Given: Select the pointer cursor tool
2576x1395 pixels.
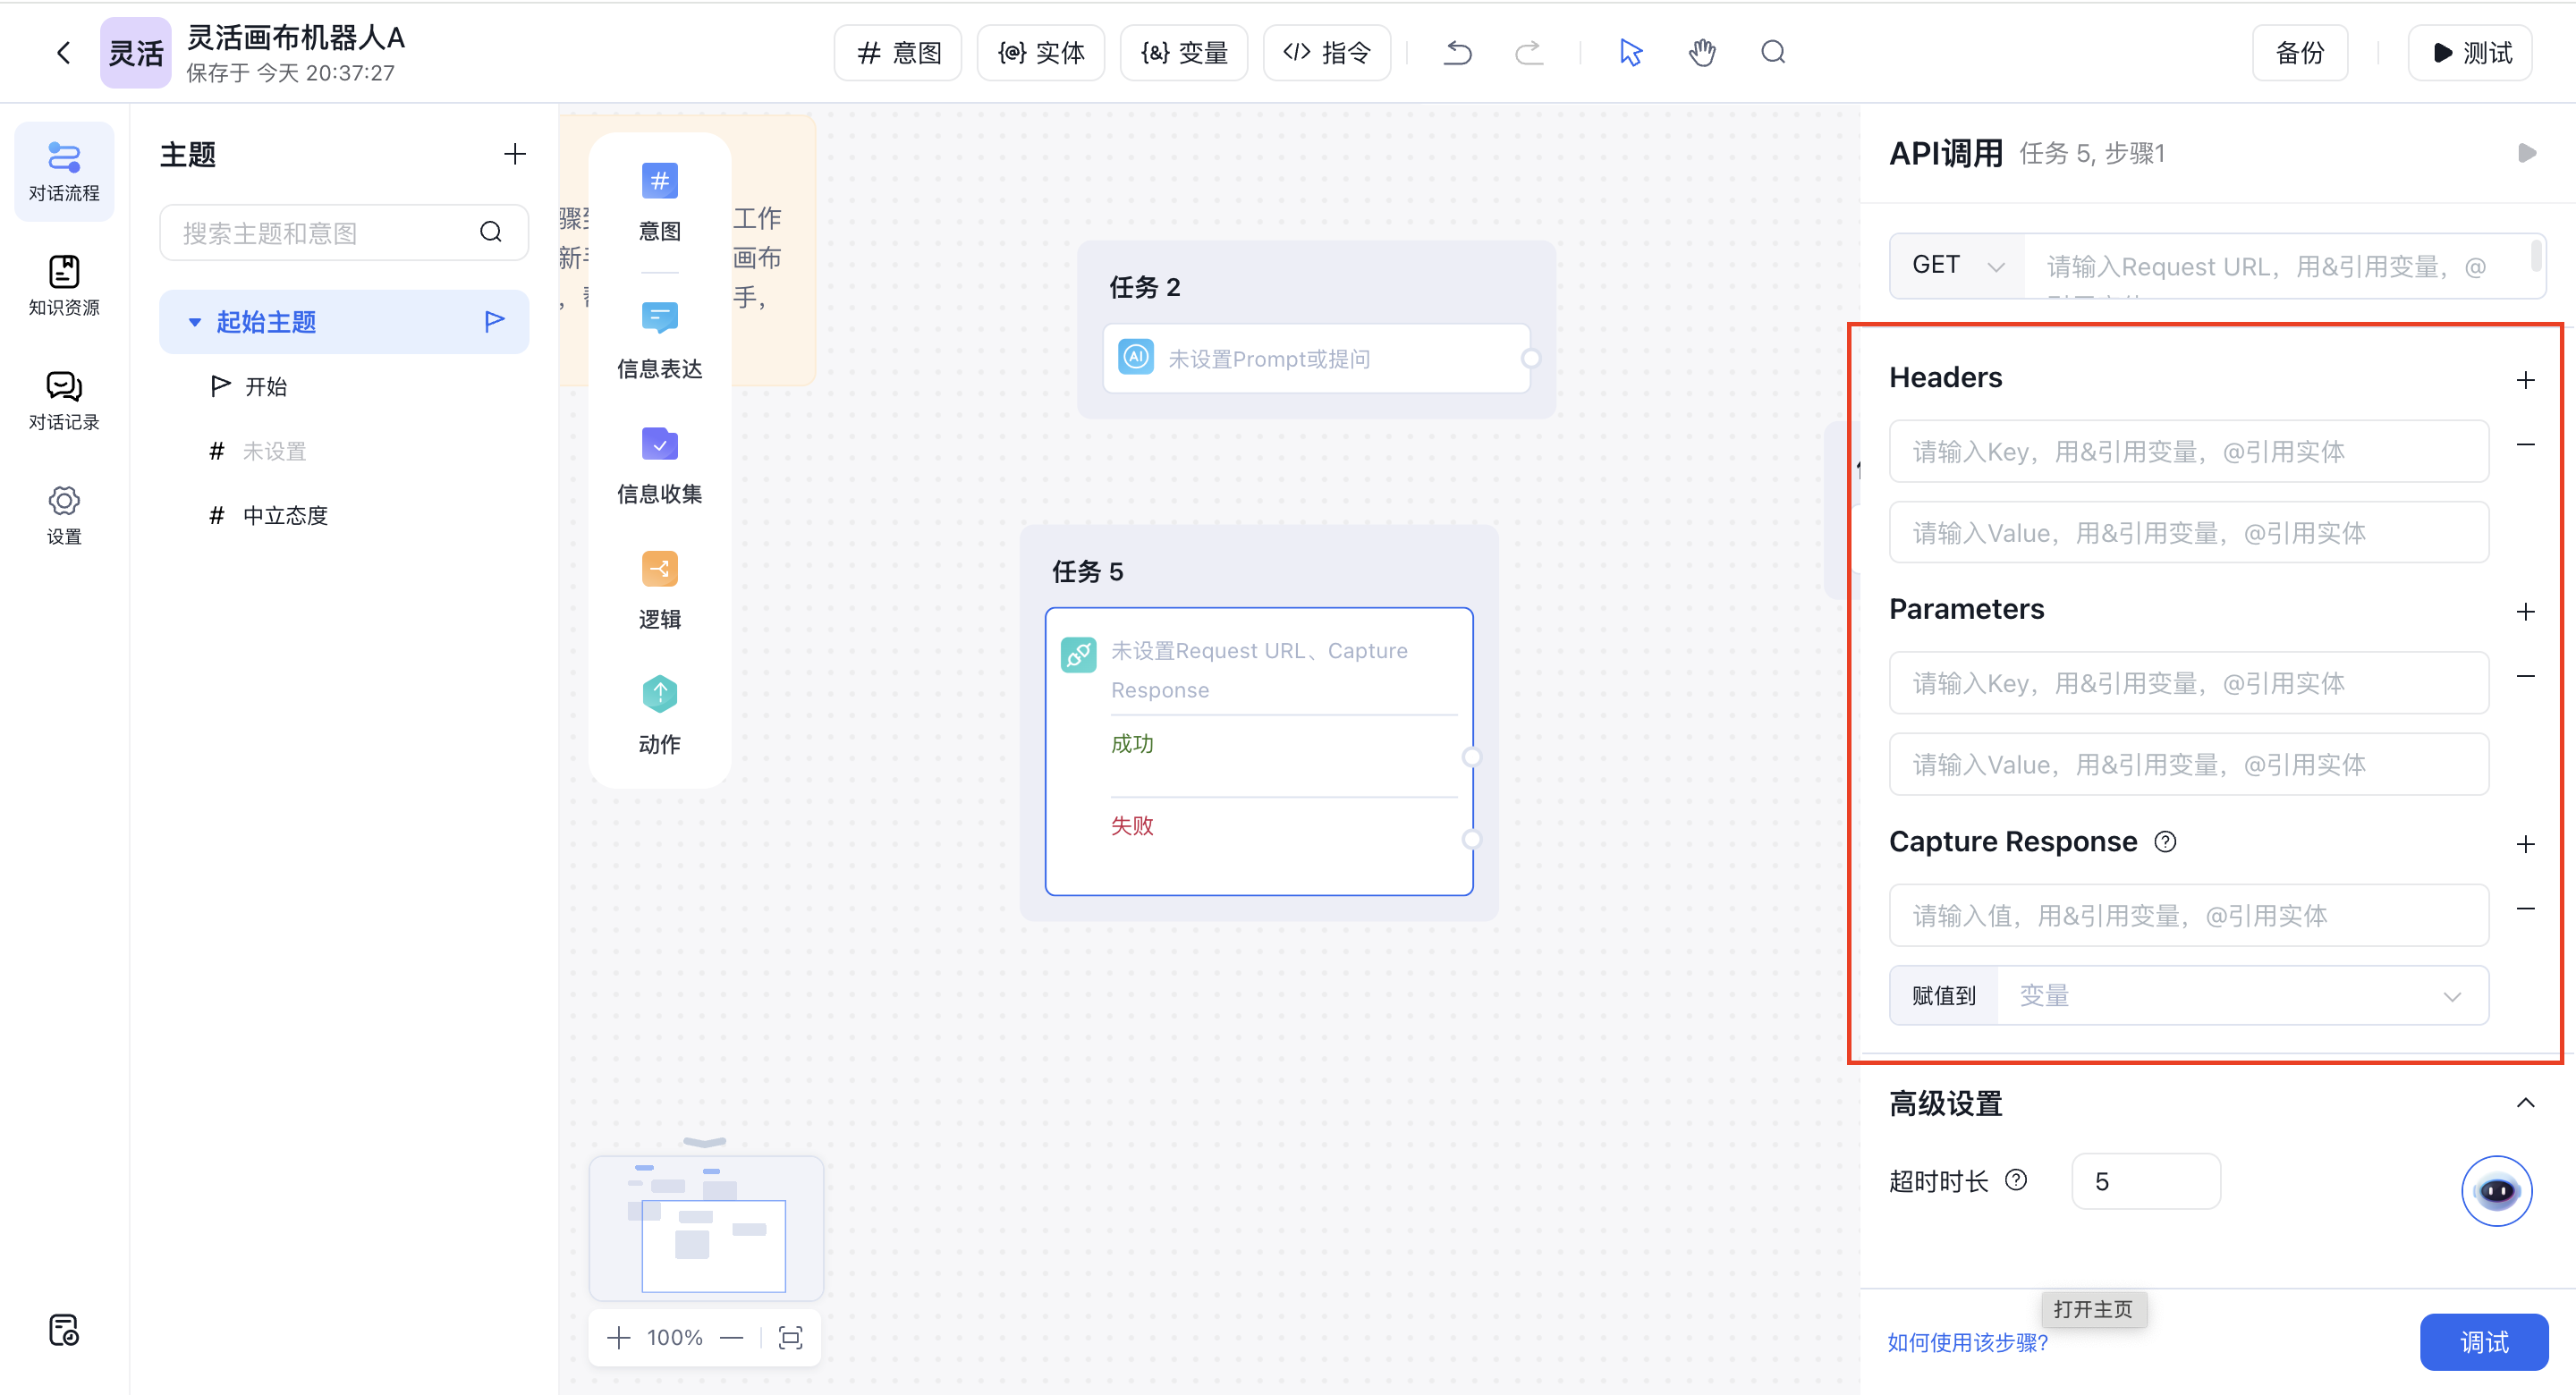Looking at the screenshot, I should pyautogui.click(x=1630, y=53).
